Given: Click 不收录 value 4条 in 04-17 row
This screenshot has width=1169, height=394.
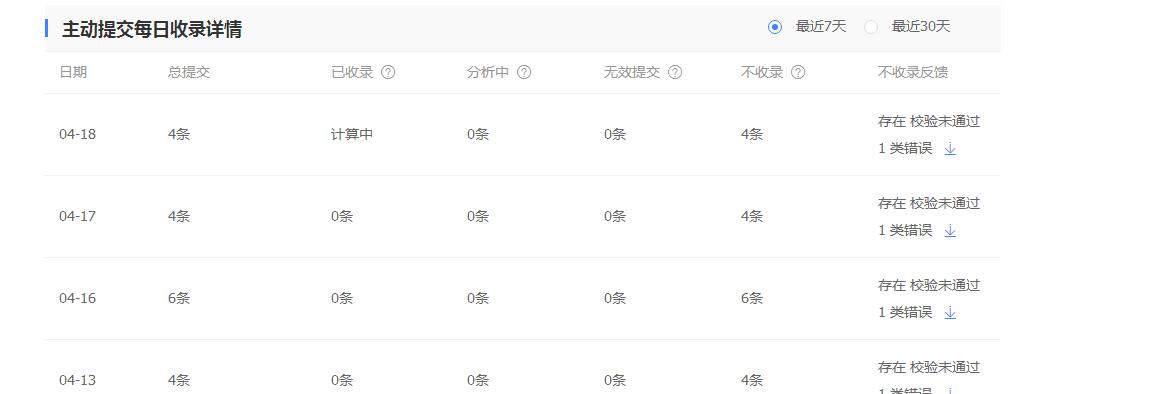Looking at the screenshot, I should click(x=752, y=216).
